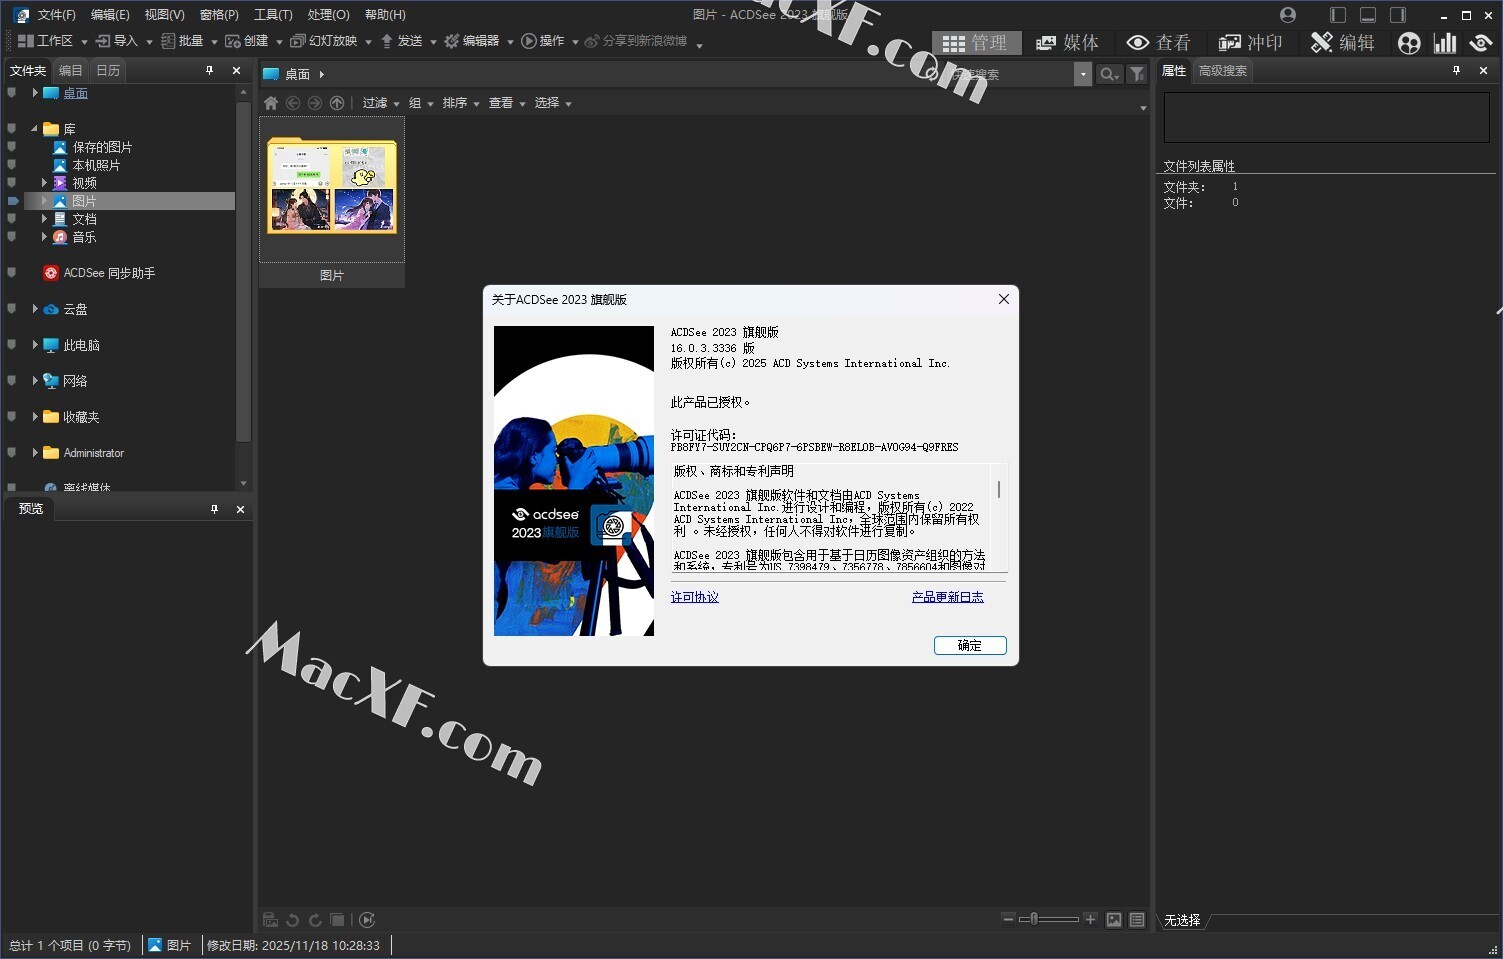The image size is (1503, 959).
Task: Expand the 此电脑 tree node
Action: coord(35,345)
